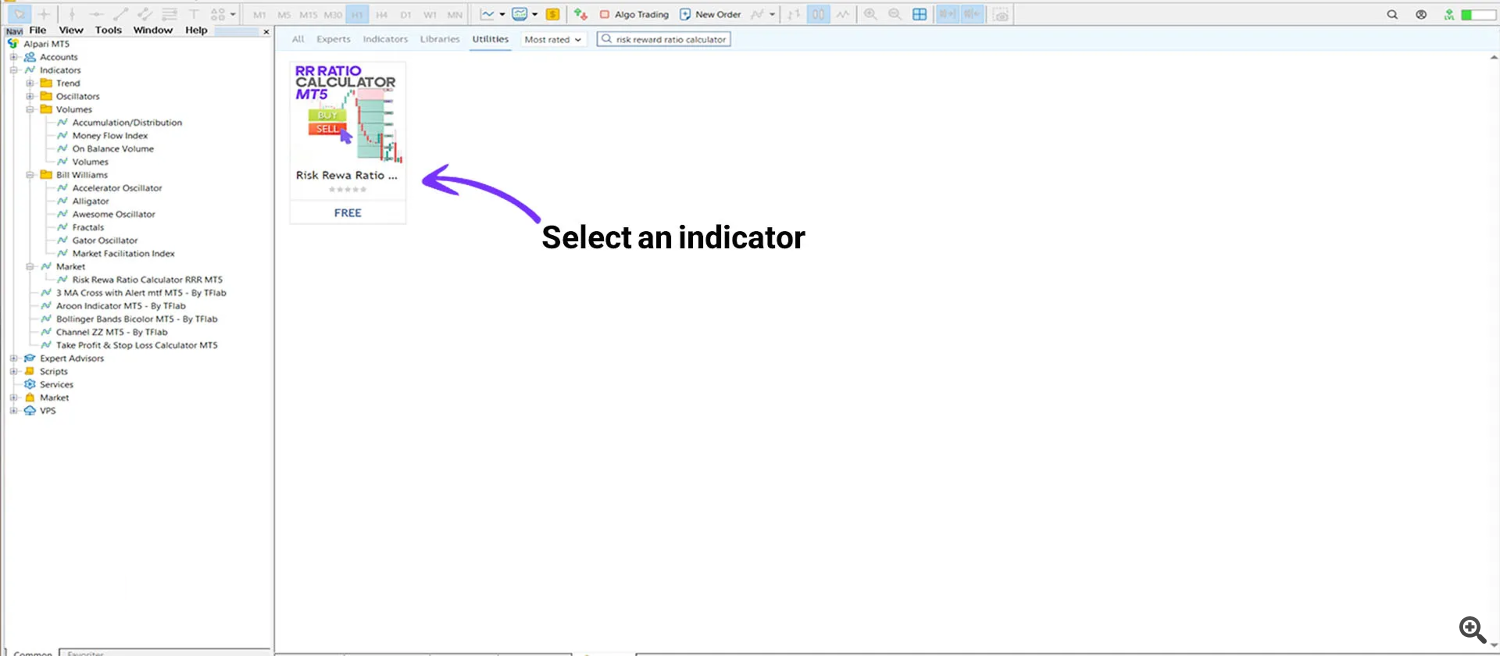The height and width of the screenshot is (656, 1500).
Task: Select the vertical line drawing tool
Action: pyautogui.click(x=71, y=14)
